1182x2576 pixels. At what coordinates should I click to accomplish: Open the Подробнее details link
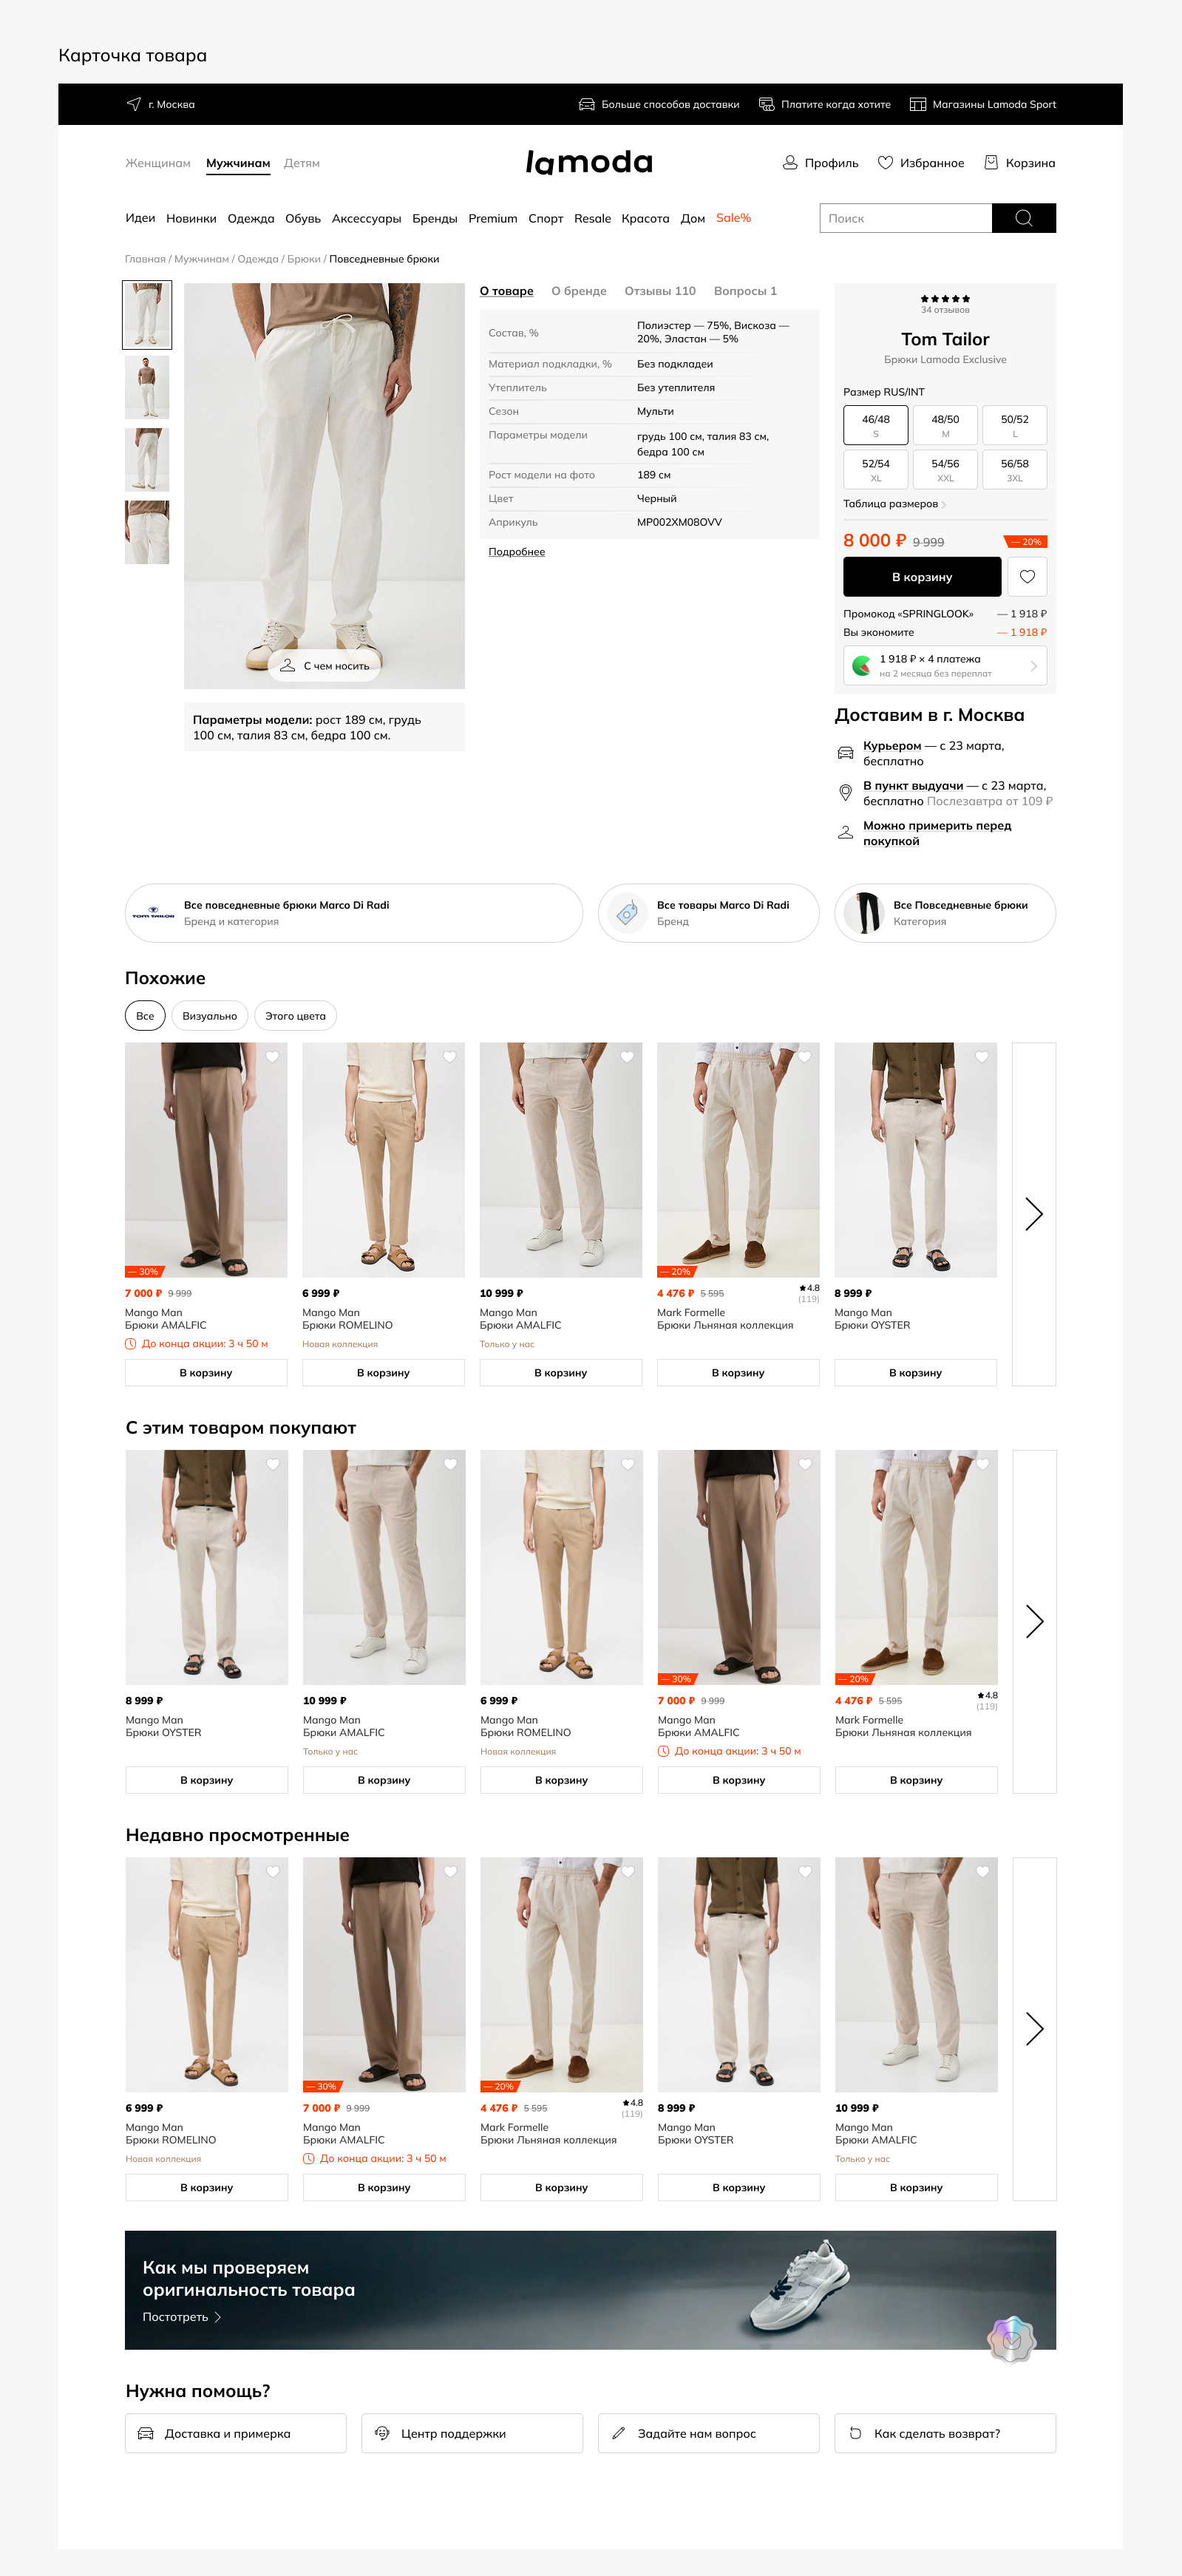(x=516, y=552)
